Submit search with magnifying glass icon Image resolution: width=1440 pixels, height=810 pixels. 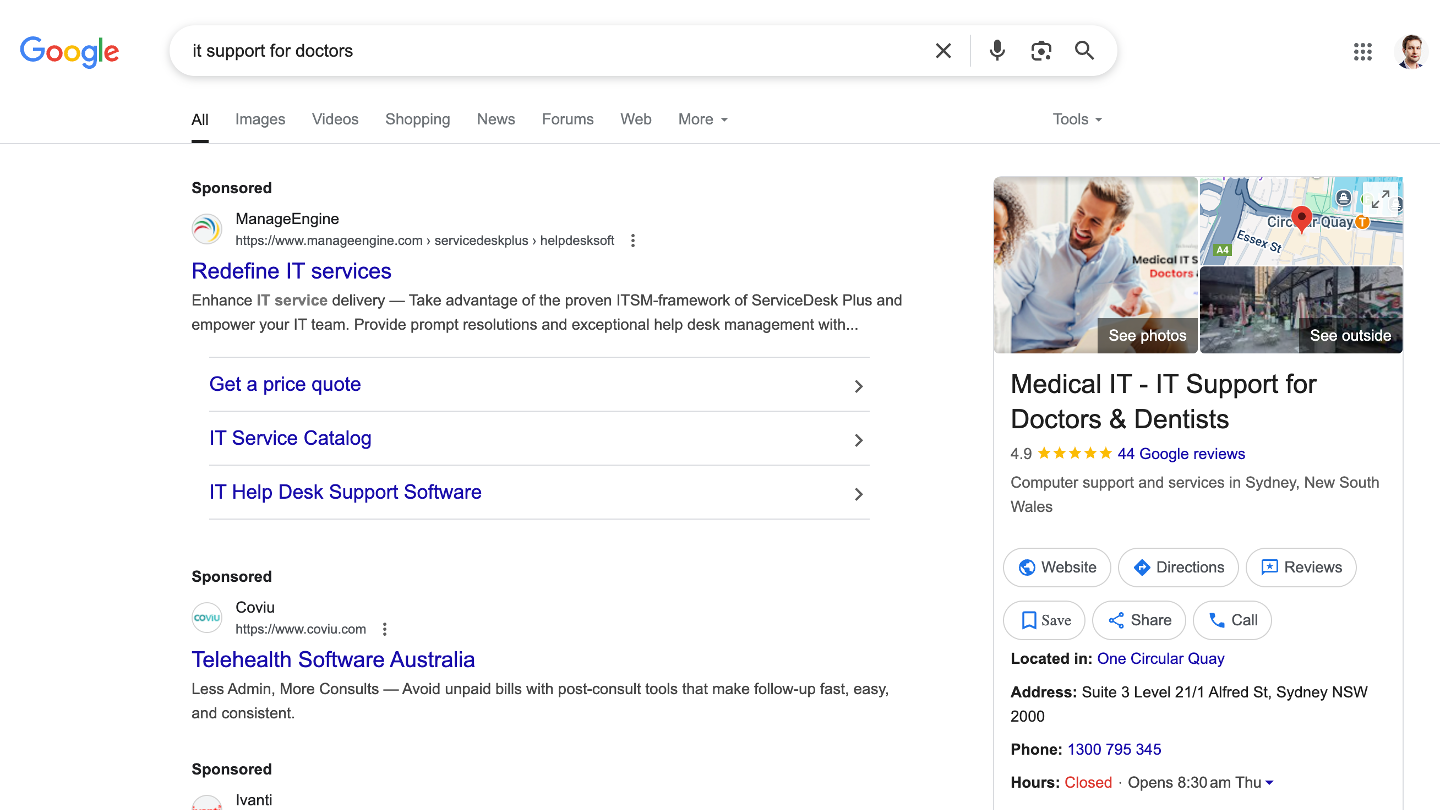click(1084, 51)
